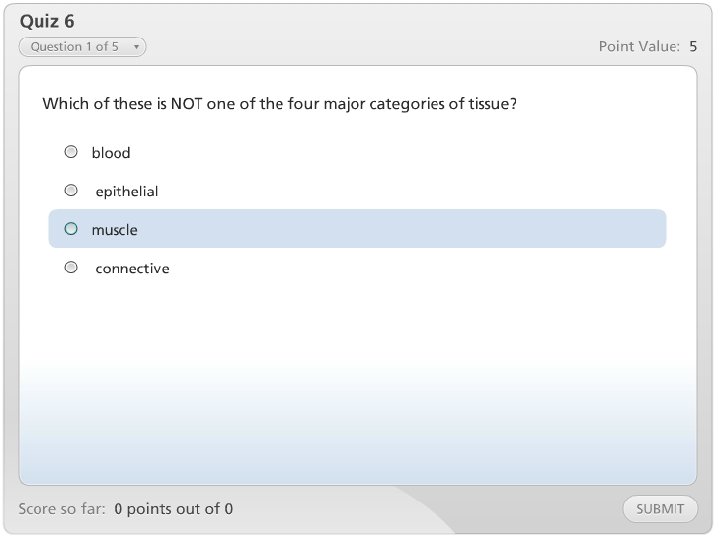720x540 pixels.
Task: Click the Quiz 6 title
Action: pos(47,21)
